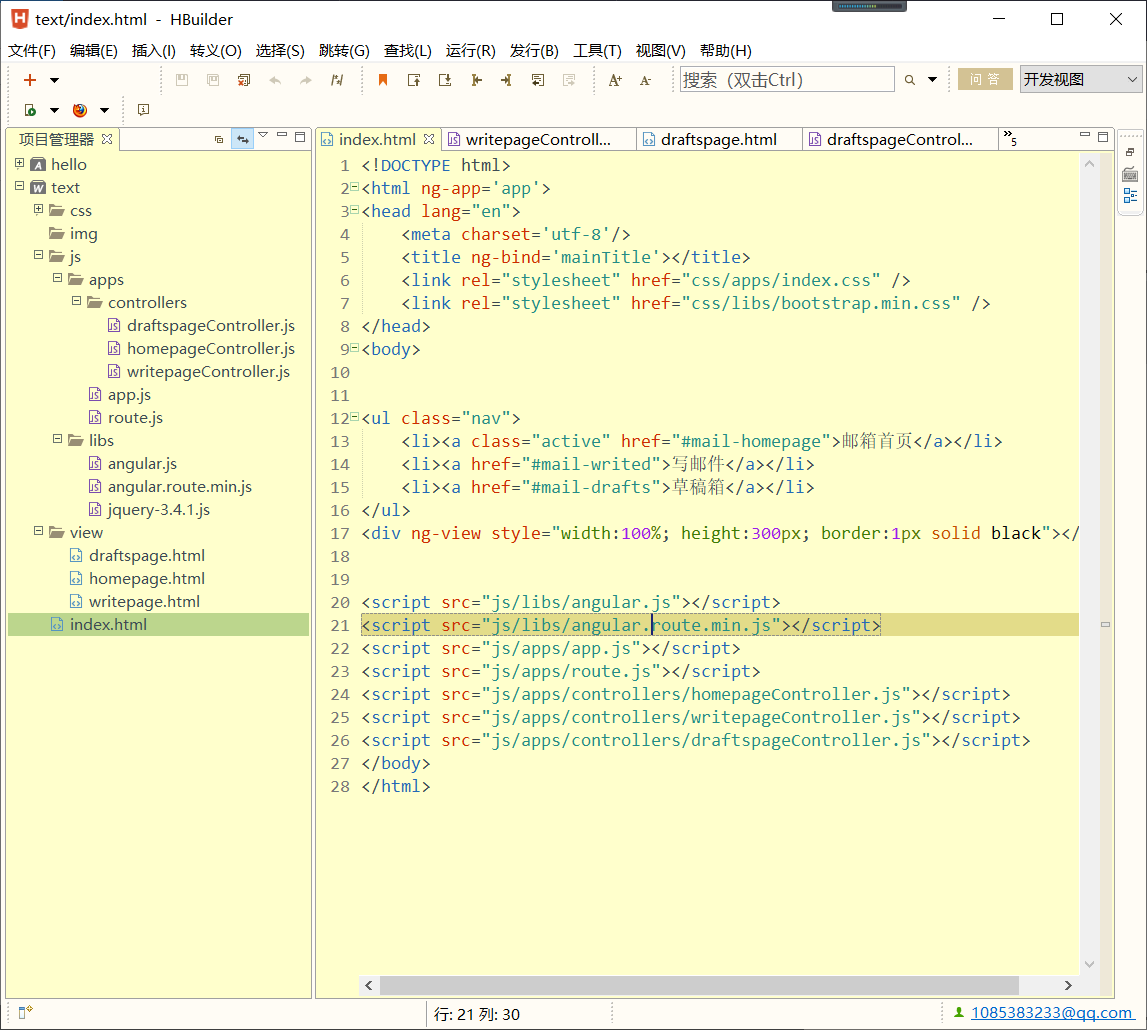The image size is (1147, 1030).
Task: Collapse the text project node
Action: 20,186
